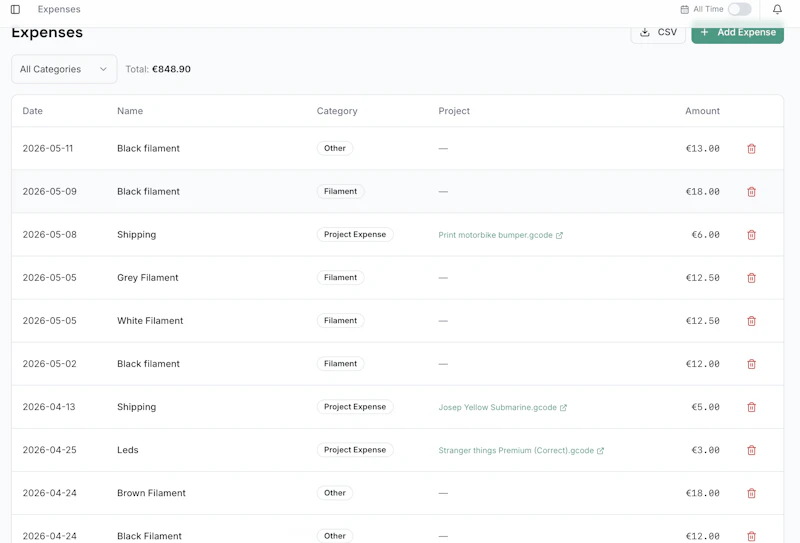
Task: Click the date 2026-04-13
Action: click(x=48, y=407)
